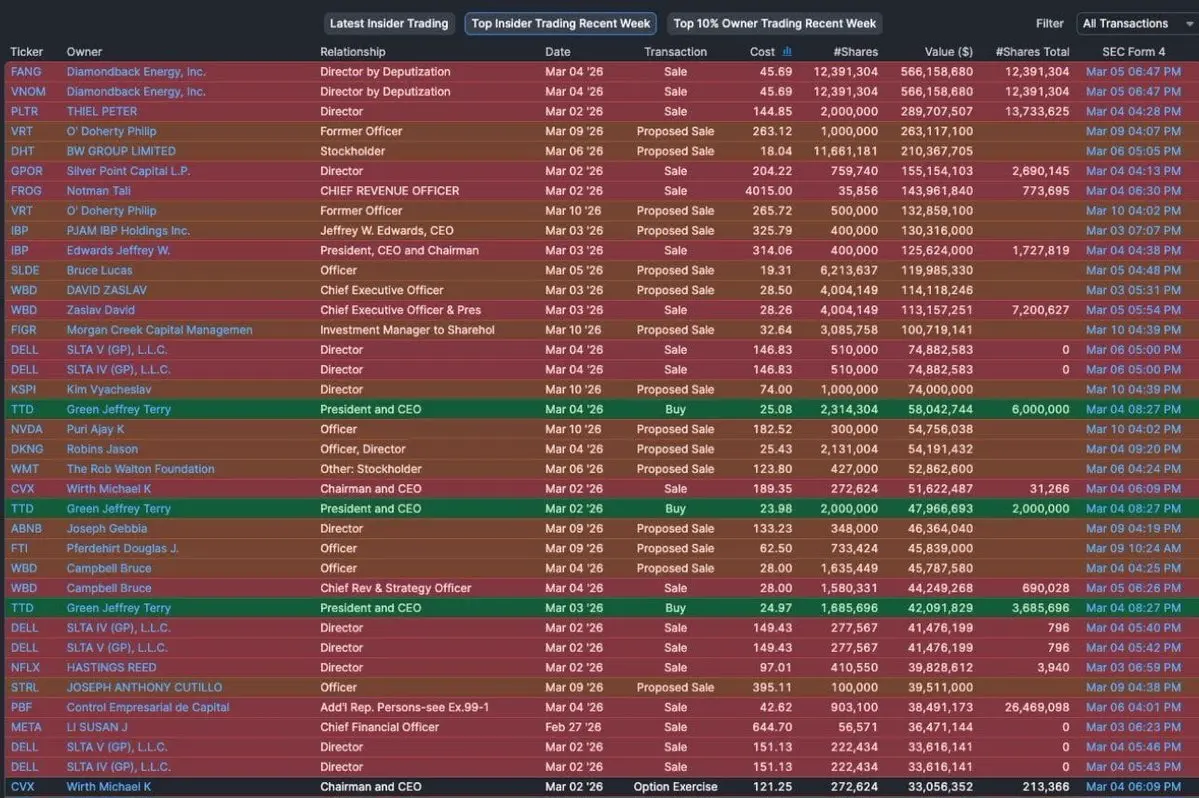This screenshot has width=1199, height=798.
Task: Open the FIGR ticker link
Action: click(24, 330)
